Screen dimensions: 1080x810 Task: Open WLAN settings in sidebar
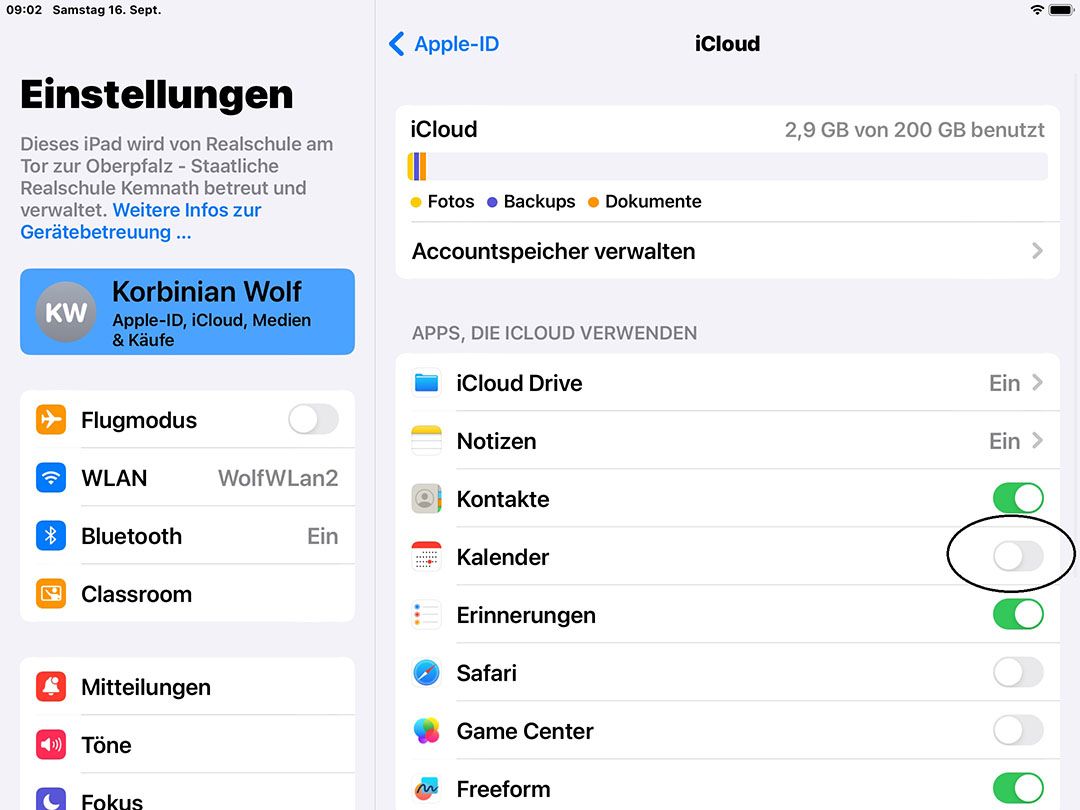pyautogui.click(x=187, y=477)
